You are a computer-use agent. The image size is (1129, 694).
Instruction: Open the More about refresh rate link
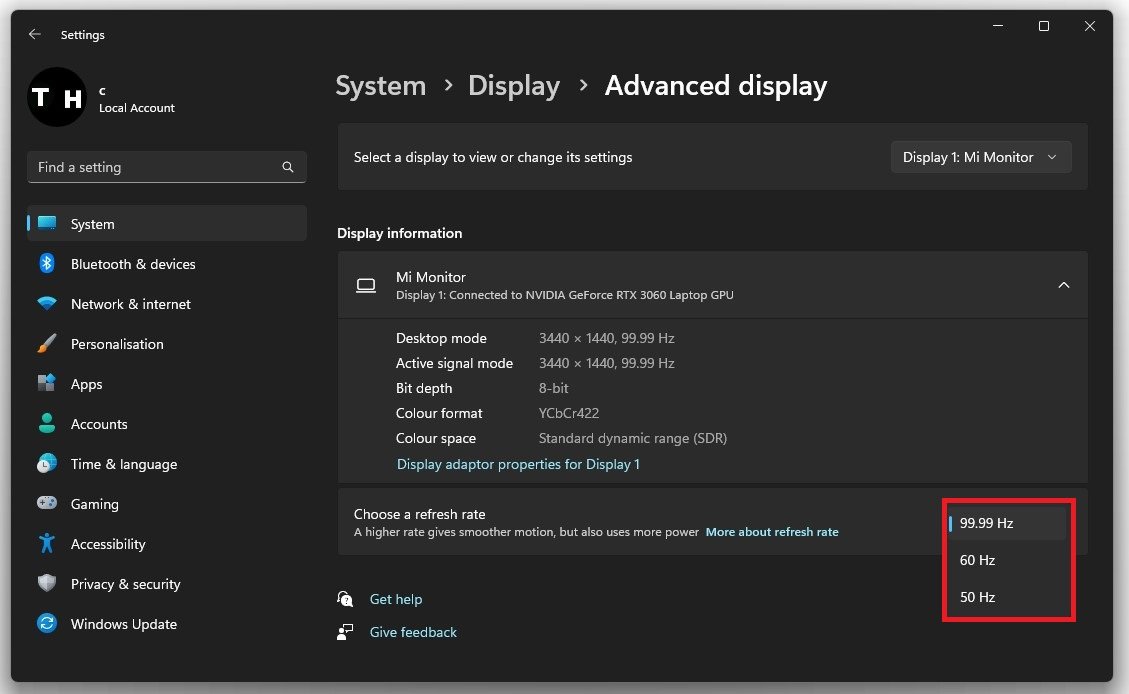(x=771, y=532)
